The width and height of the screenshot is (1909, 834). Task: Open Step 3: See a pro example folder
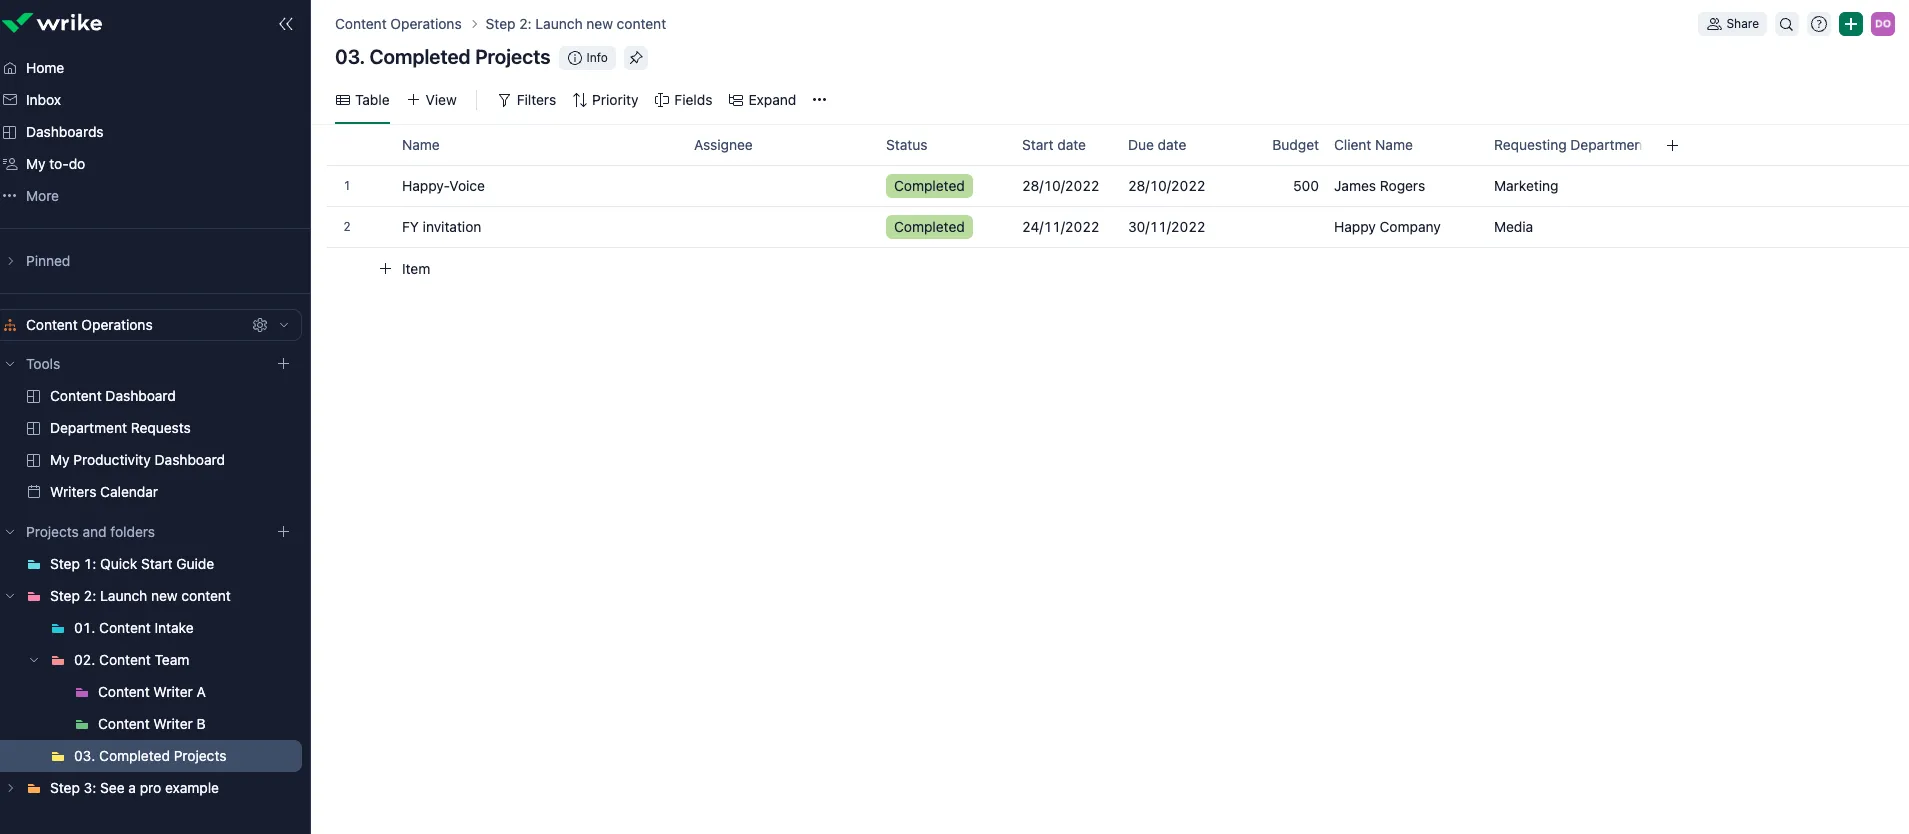[134, 788]
